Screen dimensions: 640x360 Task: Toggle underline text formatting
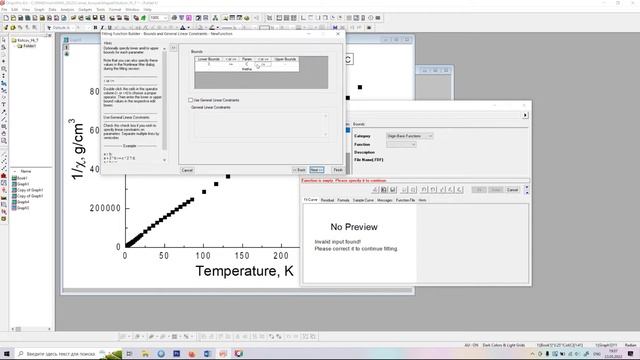pyautogui.click(x=109, y=28)
